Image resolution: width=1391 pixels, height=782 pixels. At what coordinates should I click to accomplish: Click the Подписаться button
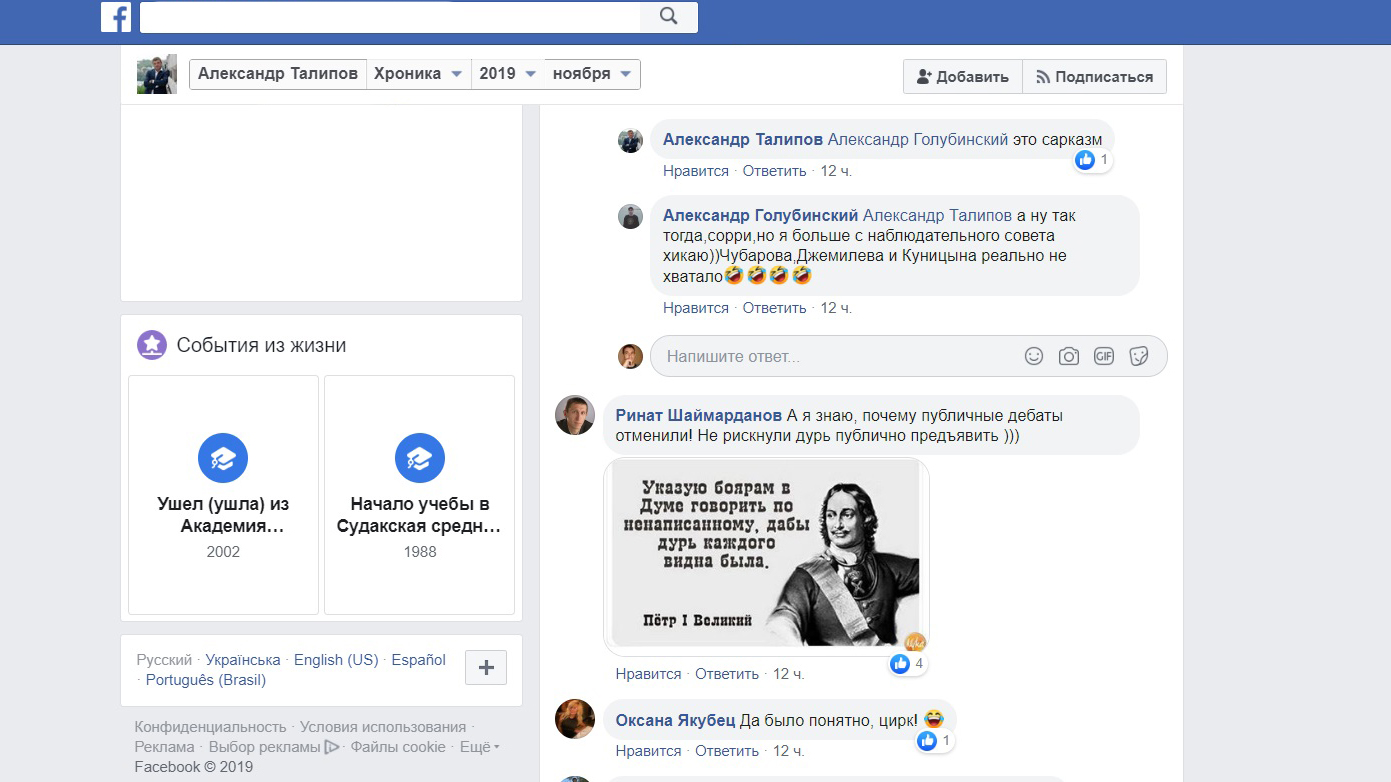pos(1094,77)
